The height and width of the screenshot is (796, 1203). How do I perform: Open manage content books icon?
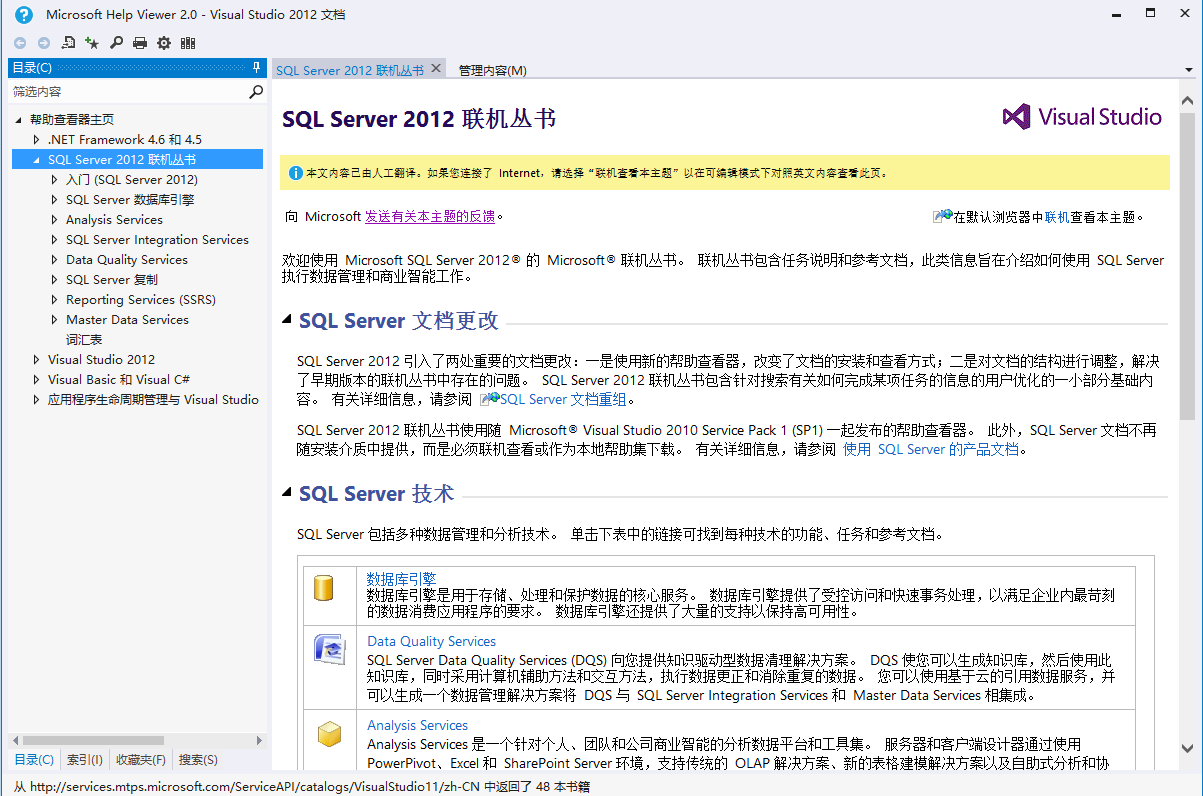[x=188, y=43]
